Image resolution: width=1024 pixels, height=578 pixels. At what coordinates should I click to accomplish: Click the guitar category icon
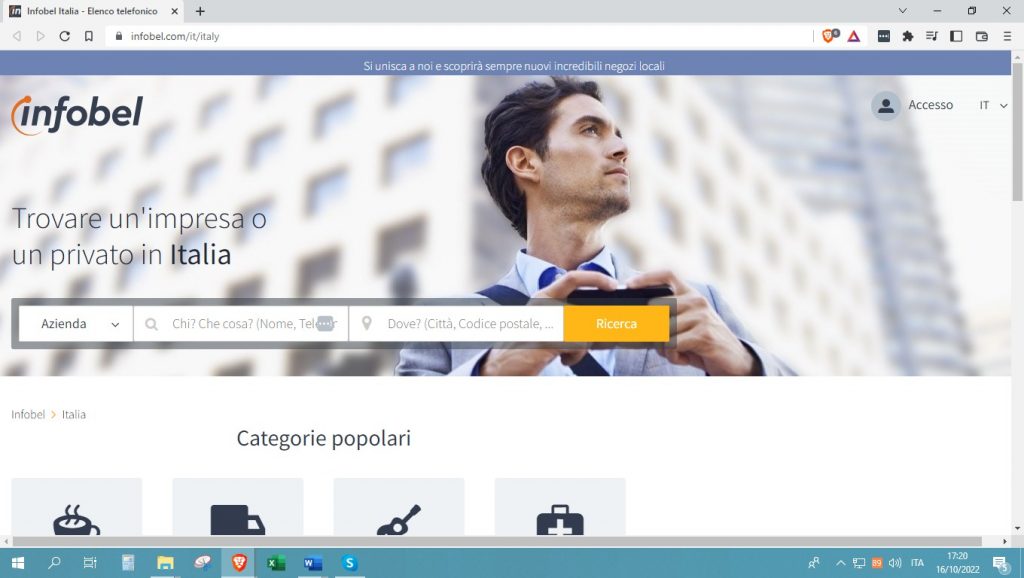point(398,520)
